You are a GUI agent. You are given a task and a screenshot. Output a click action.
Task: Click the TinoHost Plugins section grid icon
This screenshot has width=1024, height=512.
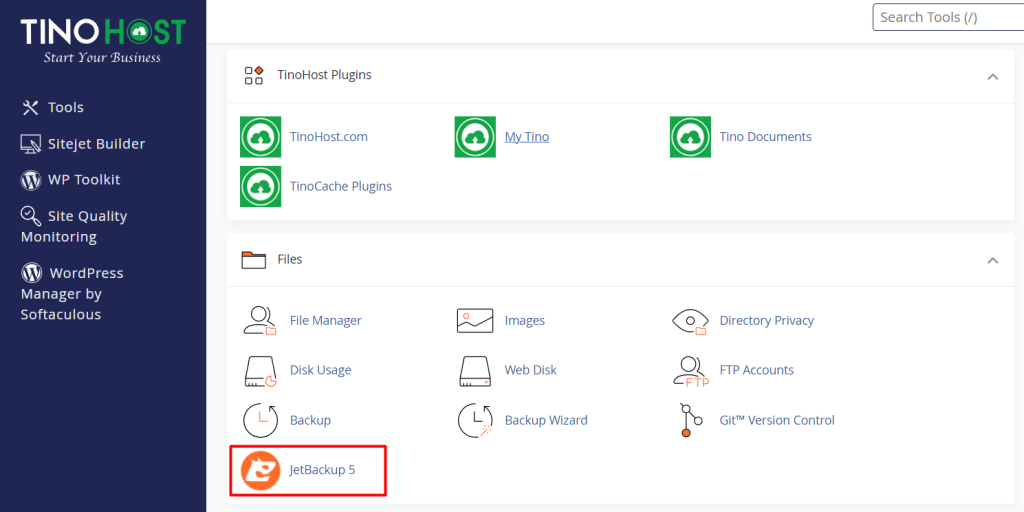(x=253, y=75)
